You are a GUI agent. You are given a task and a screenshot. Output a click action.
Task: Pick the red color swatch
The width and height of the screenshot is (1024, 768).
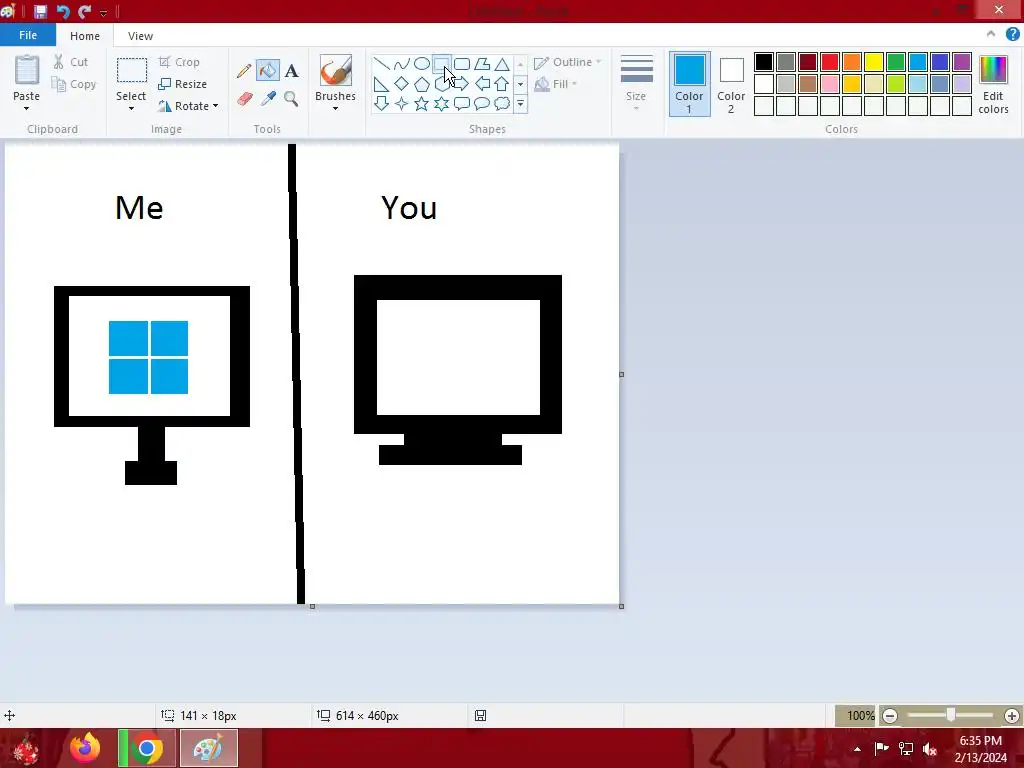coord(829,62)
